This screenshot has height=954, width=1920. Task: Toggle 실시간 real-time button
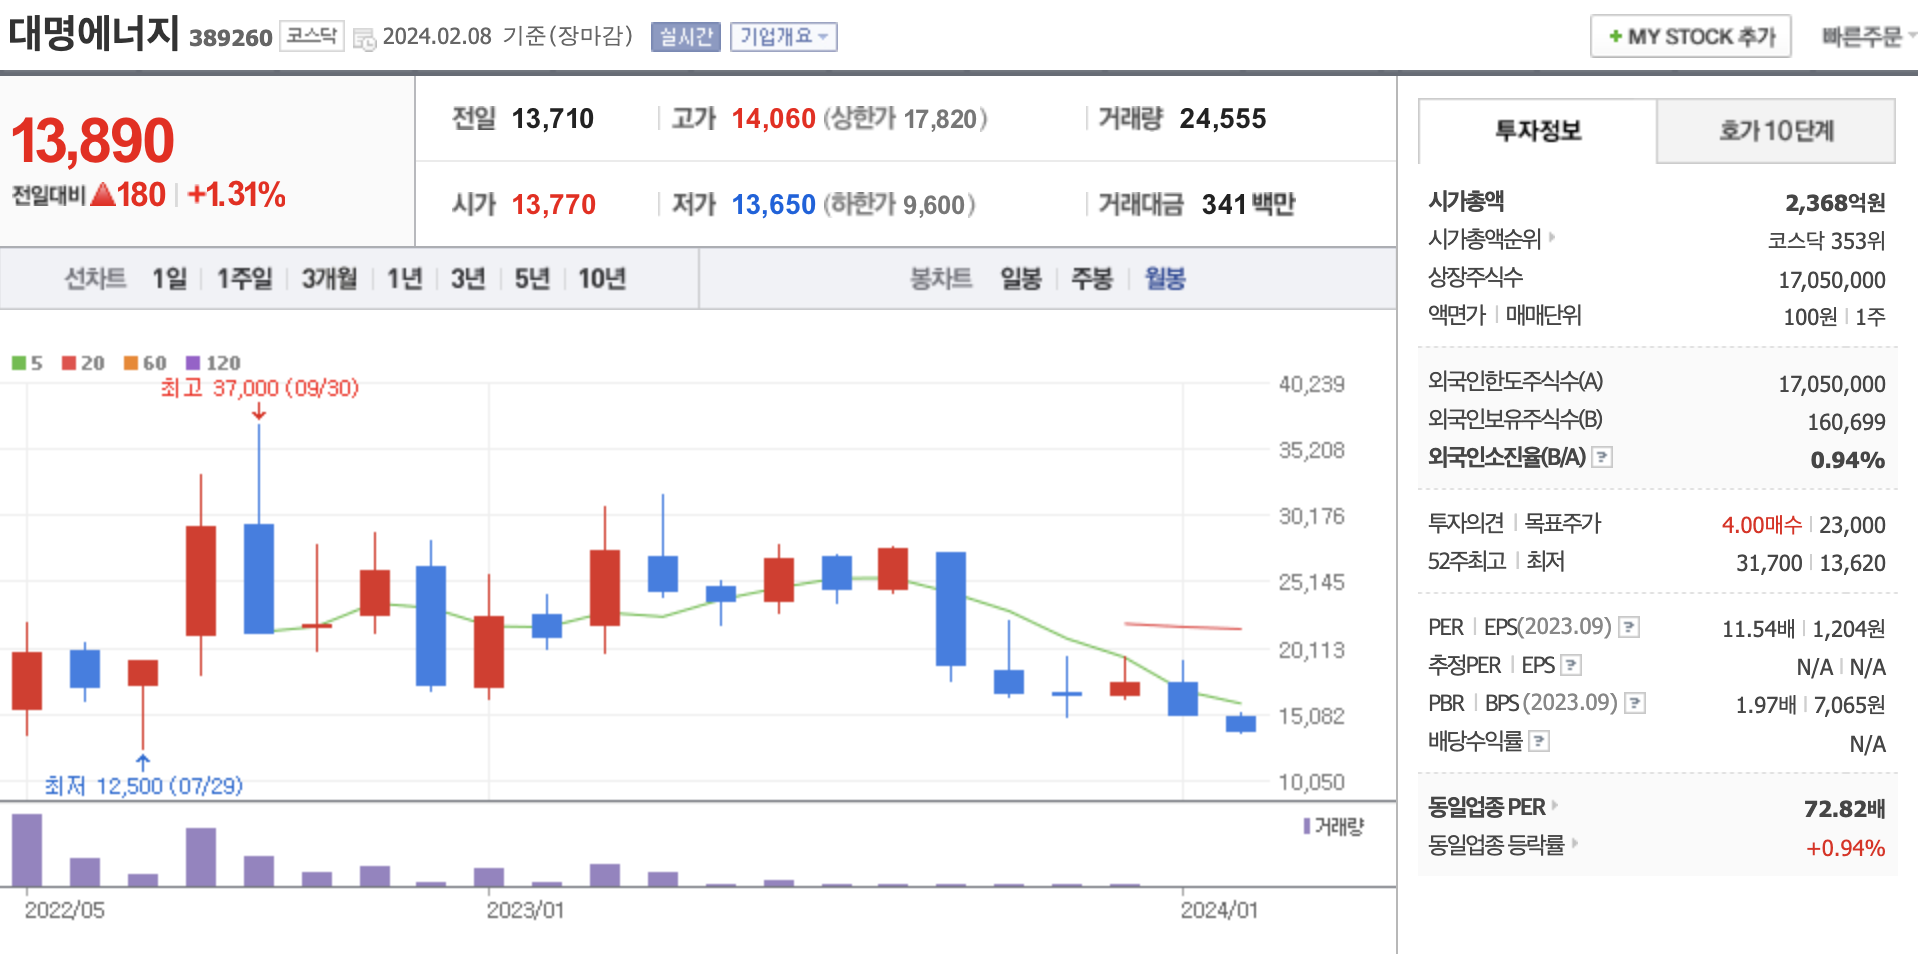pyautogui.click(x=686, y=37)
